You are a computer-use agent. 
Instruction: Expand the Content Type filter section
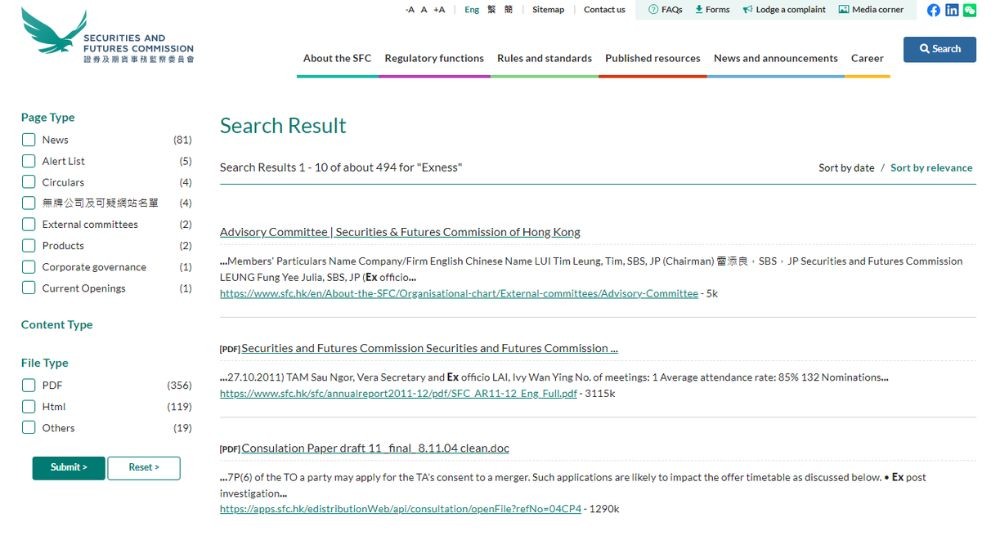(57, 325)
